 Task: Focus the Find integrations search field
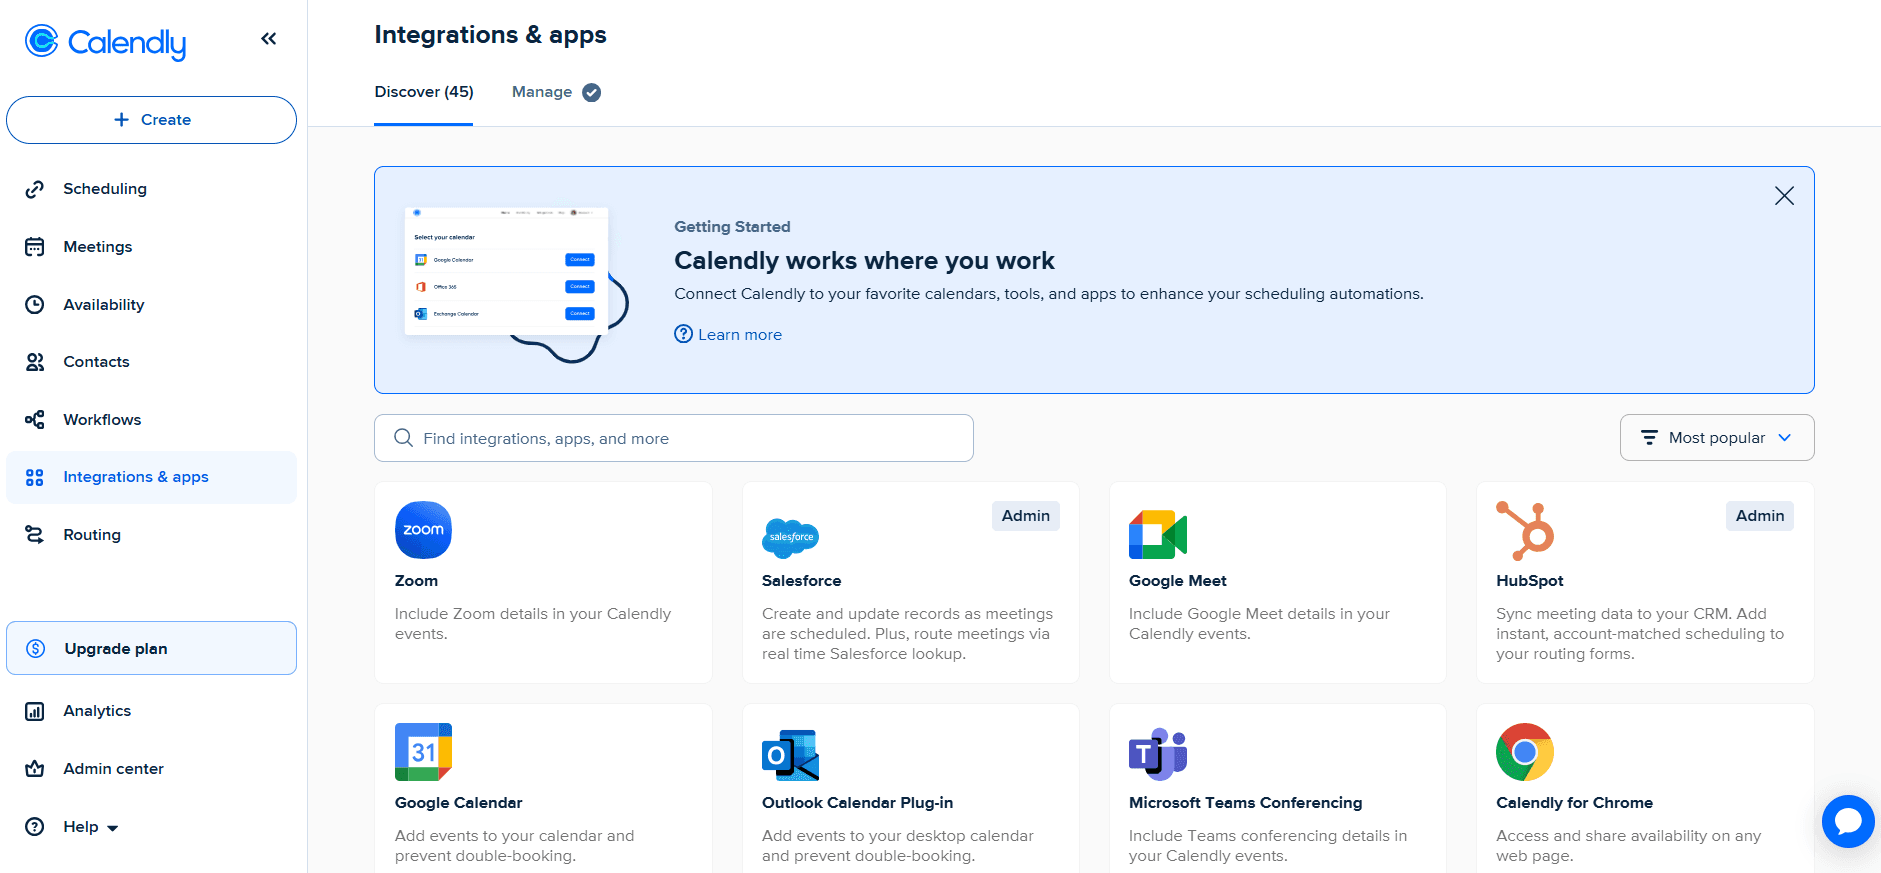point(674,438)
